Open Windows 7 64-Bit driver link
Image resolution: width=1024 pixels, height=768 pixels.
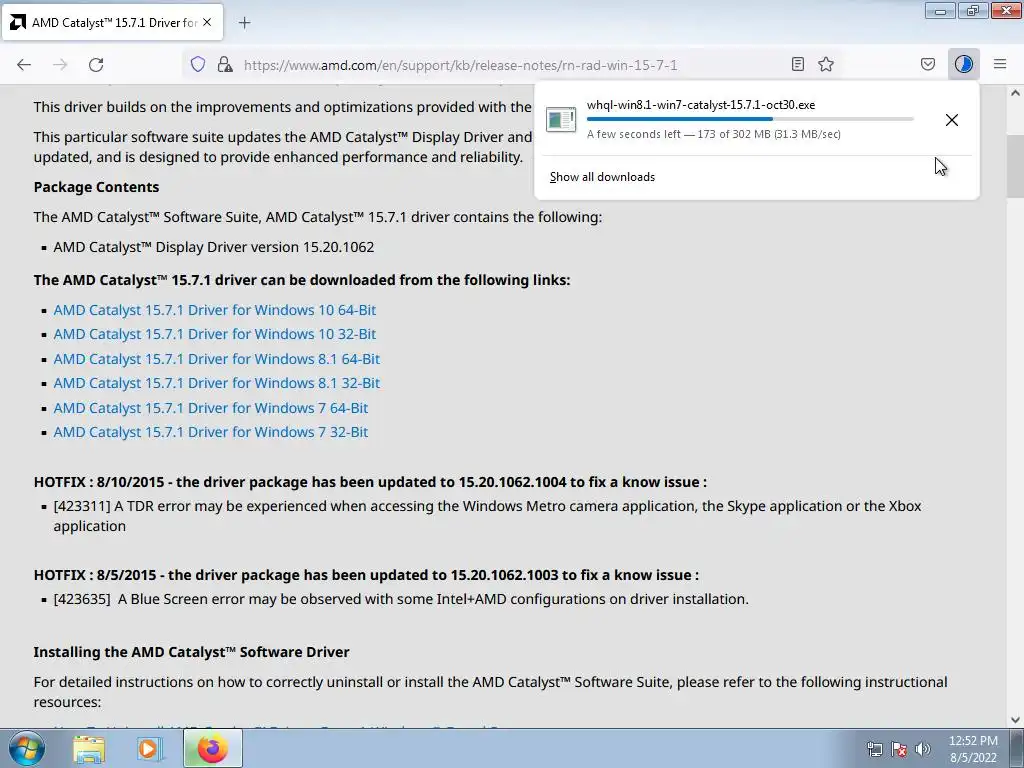click(211, 408)
